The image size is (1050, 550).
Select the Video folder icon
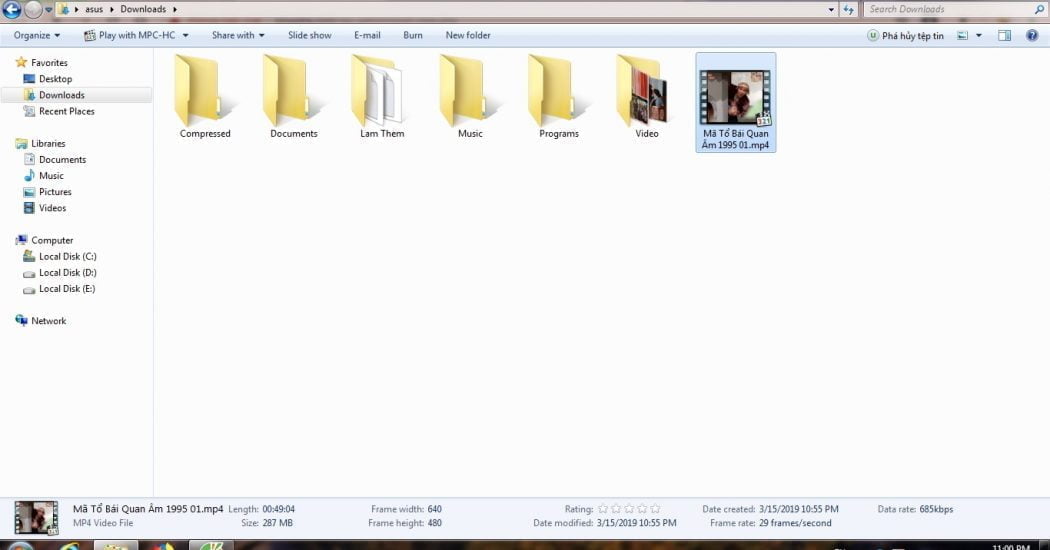pyautogui.click(x=642, y=90)
